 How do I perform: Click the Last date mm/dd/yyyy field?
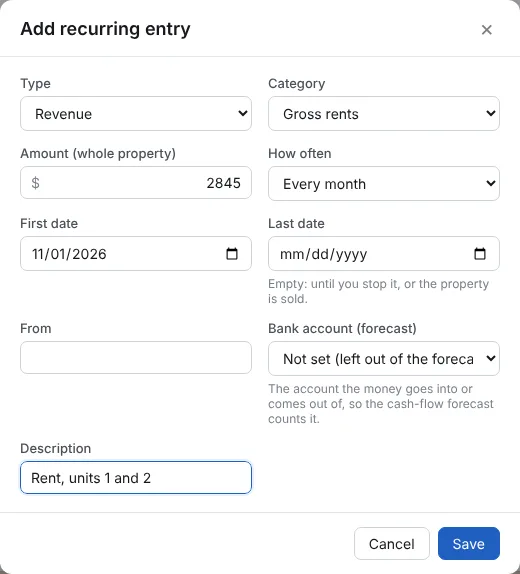384,254
